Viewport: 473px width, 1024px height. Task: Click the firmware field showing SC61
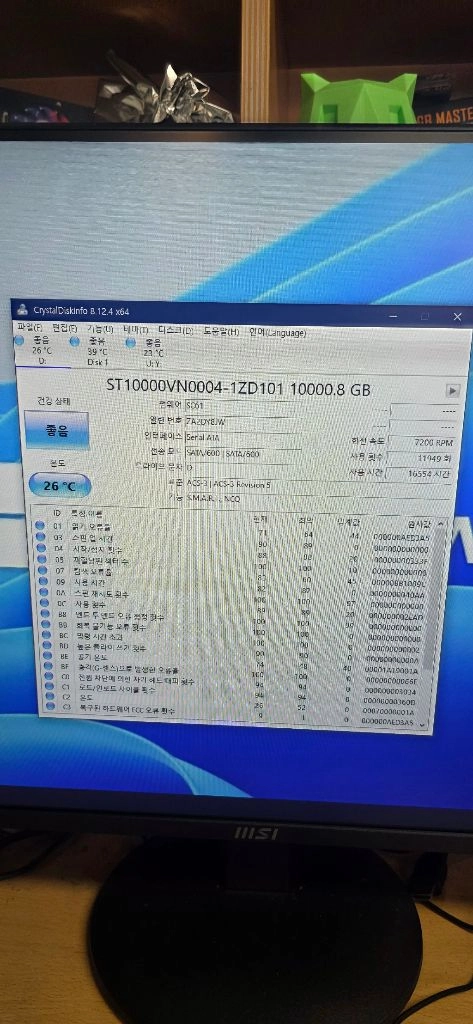[237, 406]
